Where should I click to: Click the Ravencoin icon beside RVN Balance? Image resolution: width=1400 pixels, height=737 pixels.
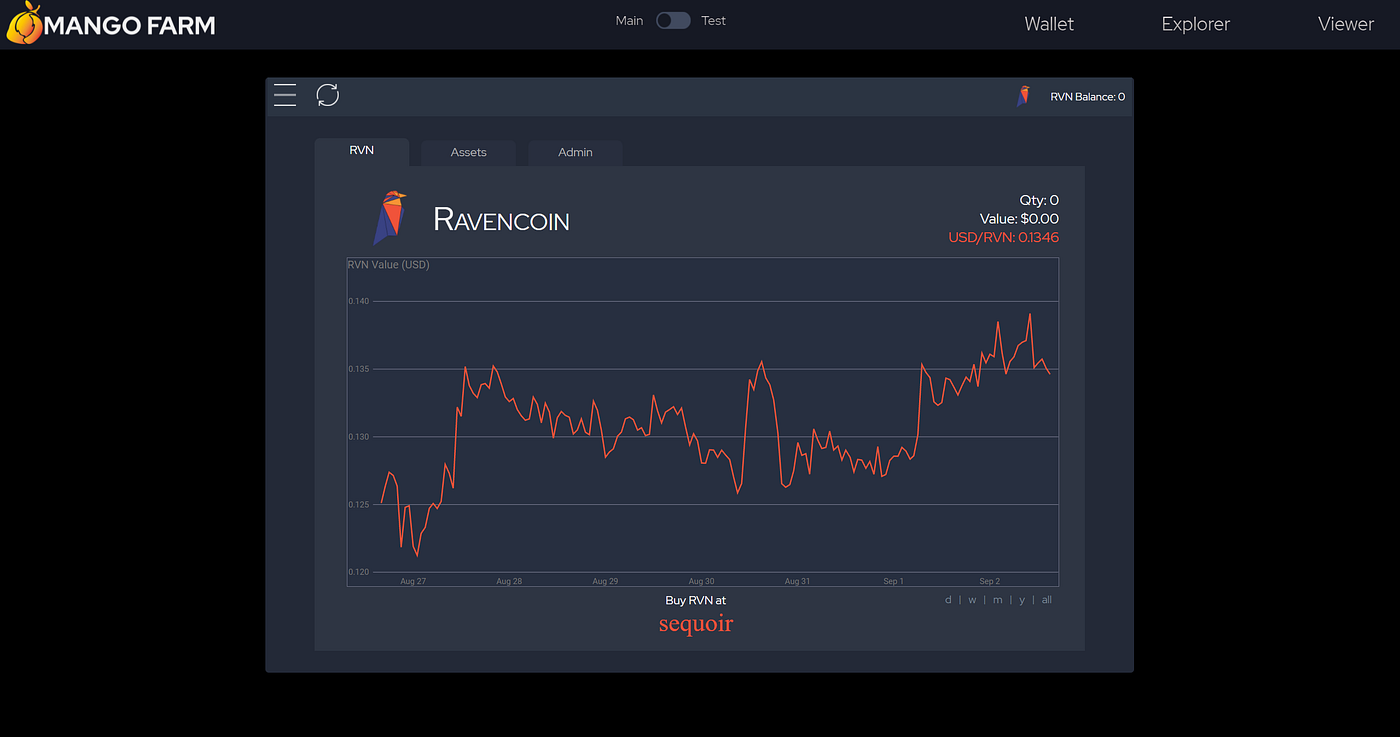(1023, 96)
